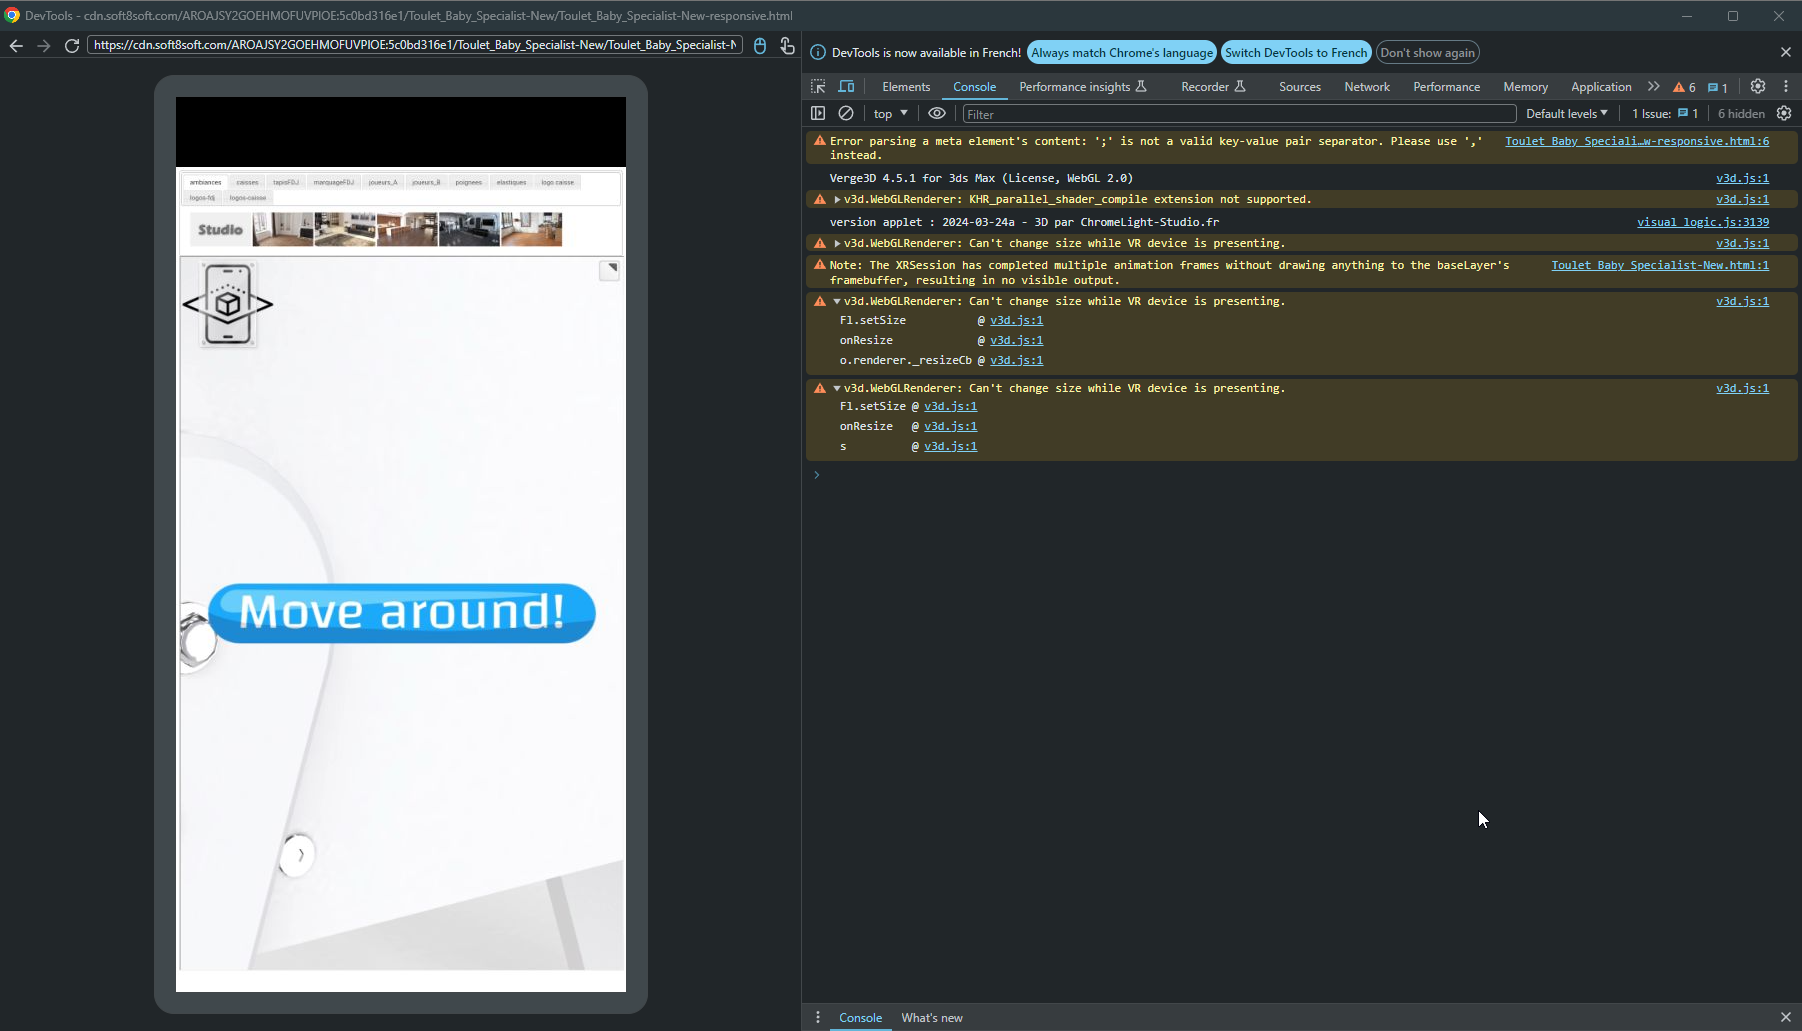This screenshot has width=1802, height=1031.
Task: Select the elastiques tab
Action: pos(511,182)
